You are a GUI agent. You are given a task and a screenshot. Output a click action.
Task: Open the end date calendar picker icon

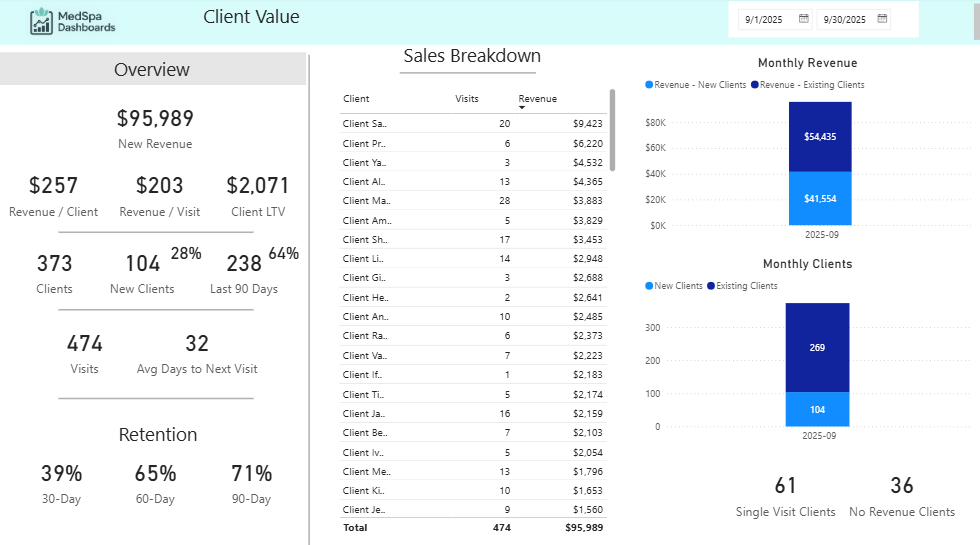882,18
